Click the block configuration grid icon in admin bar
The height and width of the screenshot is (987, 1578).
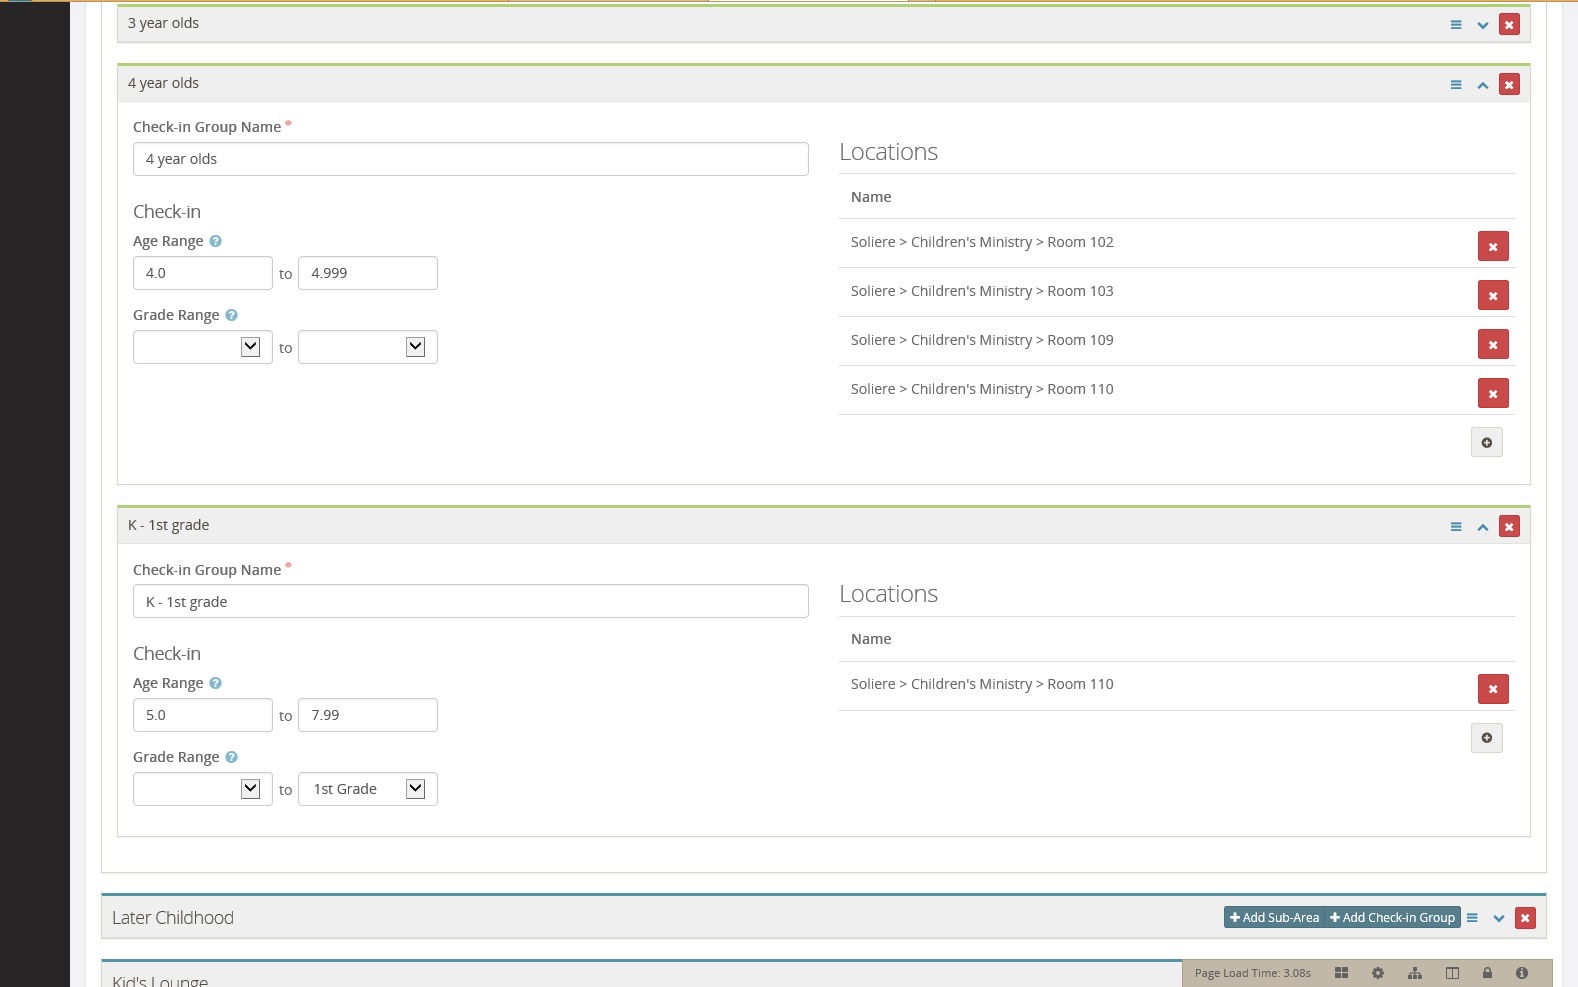coord(1341,973)
